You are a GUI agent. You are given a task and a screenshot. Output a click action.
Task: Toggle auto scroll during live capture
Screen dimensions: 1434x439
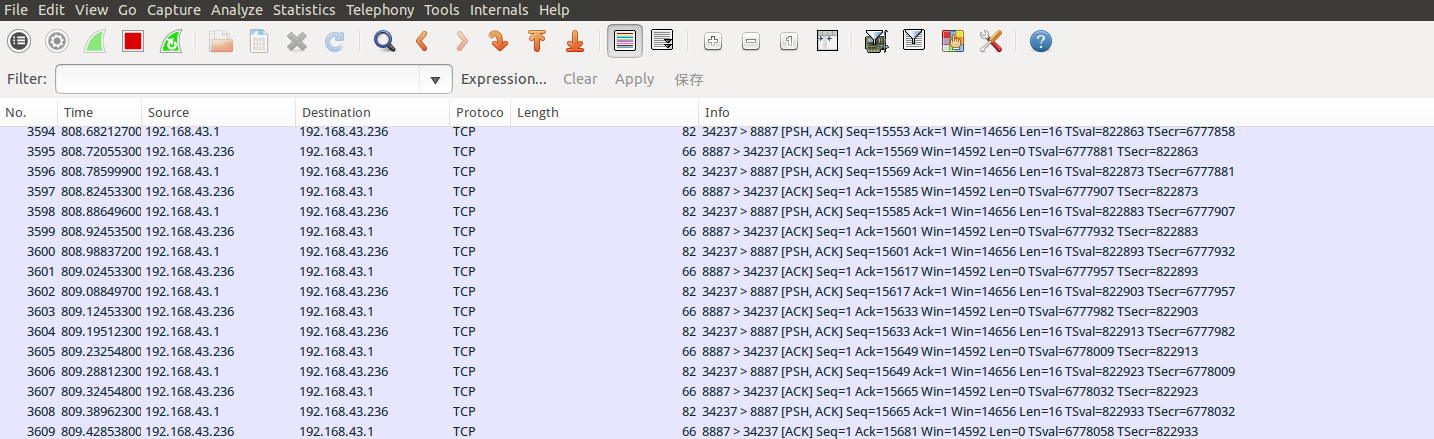(662, 41)
